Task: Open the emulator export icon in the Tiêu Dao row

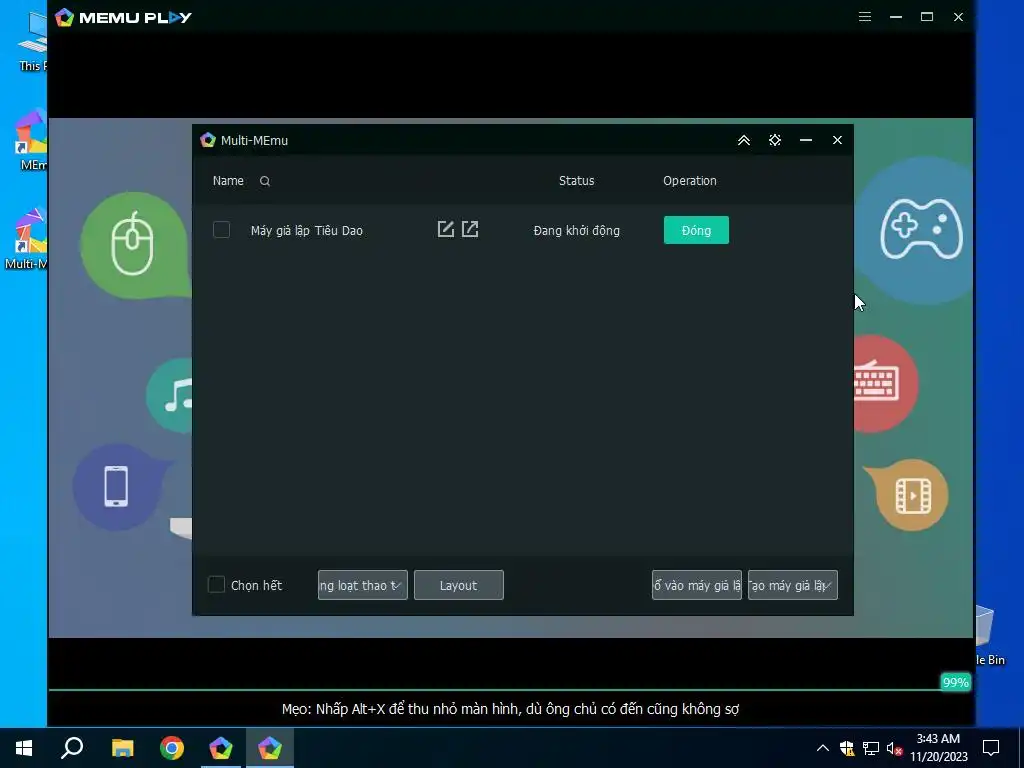Action: [470, 229]
